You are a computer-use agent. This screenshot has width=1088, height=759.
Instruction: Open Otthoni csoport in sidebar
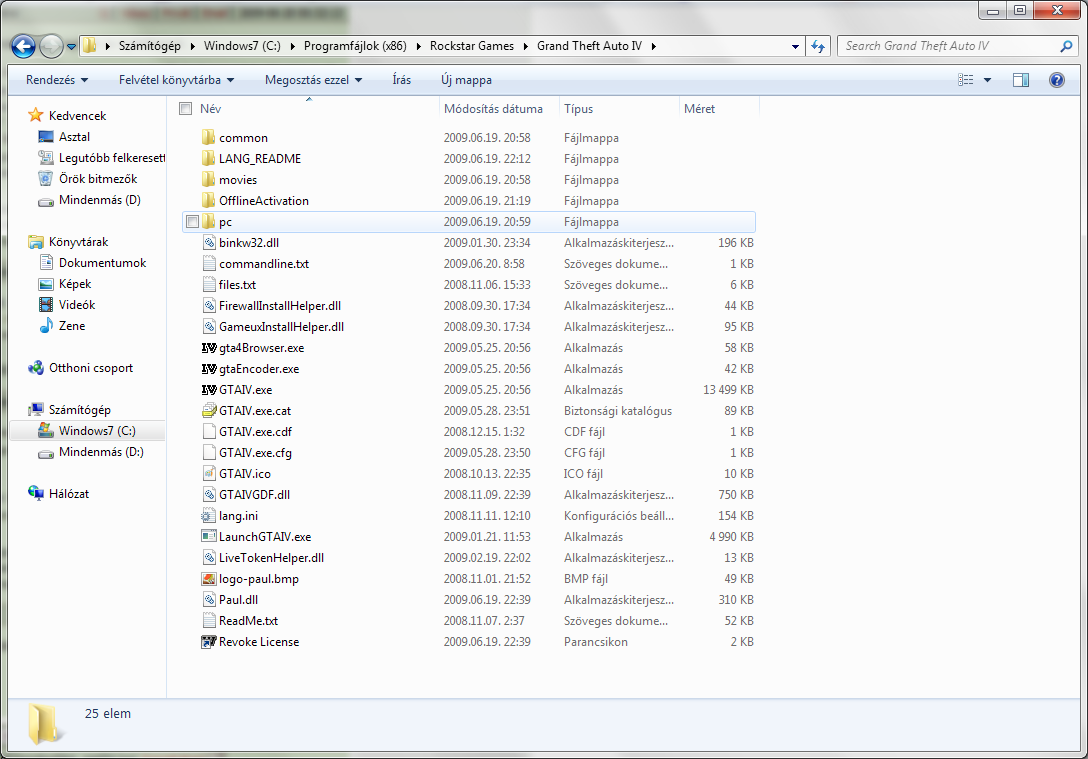tap(91, 368)
